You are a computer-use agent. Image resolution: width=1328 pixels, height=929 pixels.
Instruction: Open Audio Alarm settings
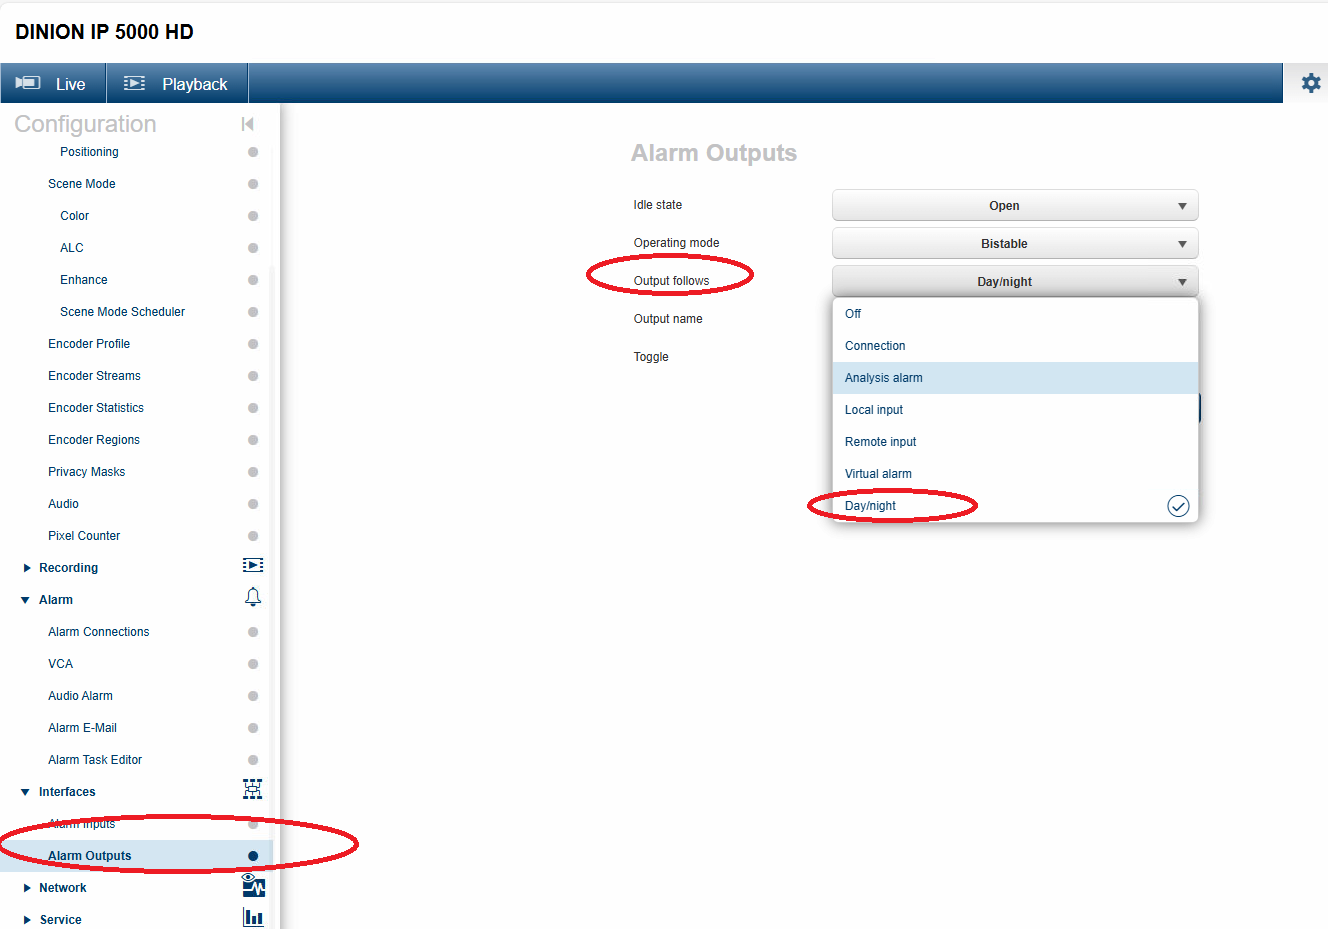click(80, 696)
